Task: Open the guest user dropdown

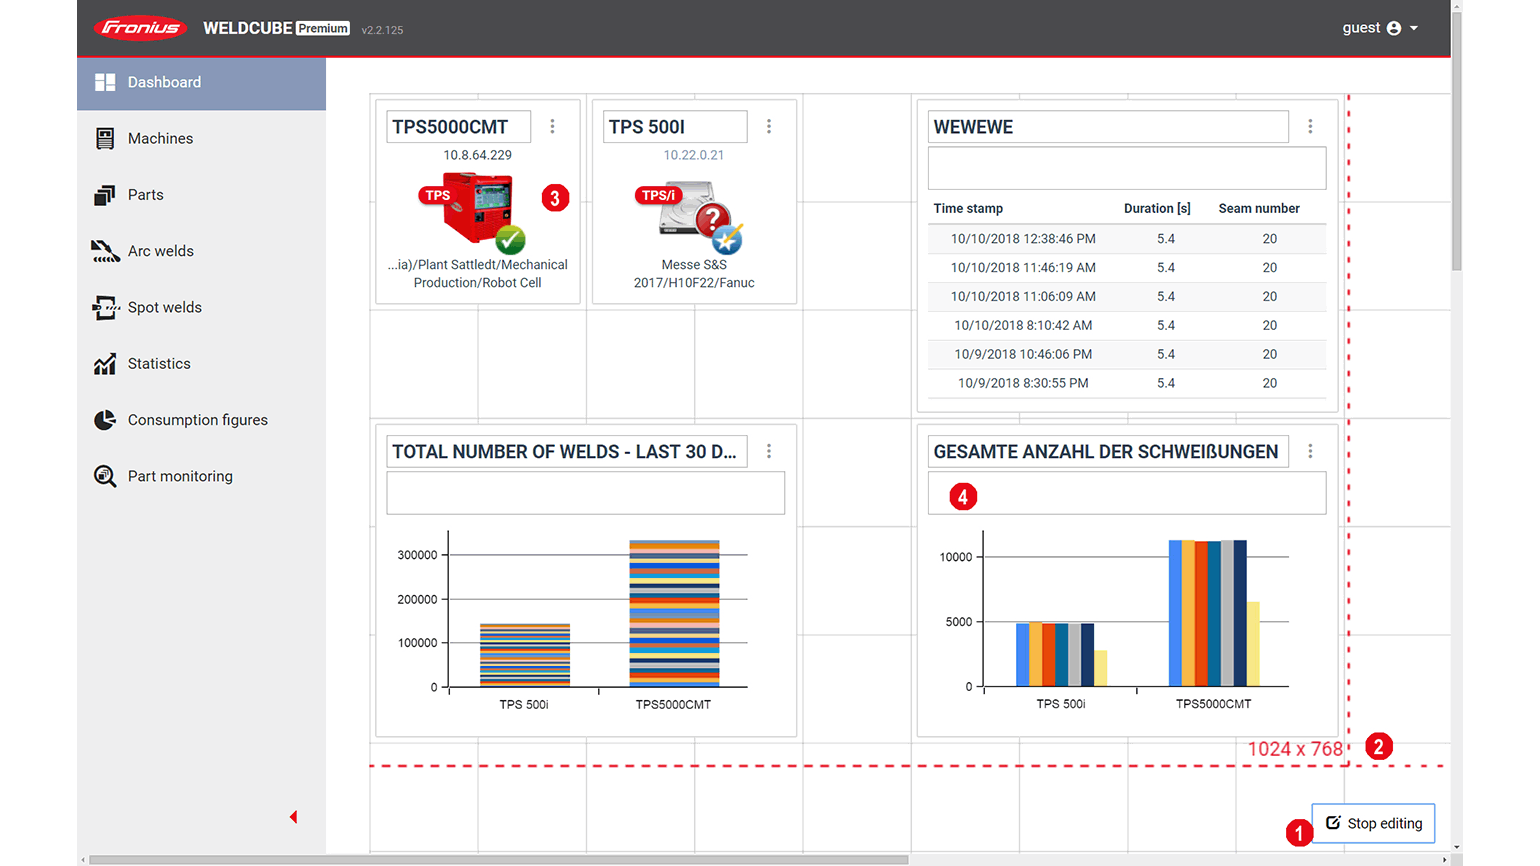Action: pos(1380,28)
